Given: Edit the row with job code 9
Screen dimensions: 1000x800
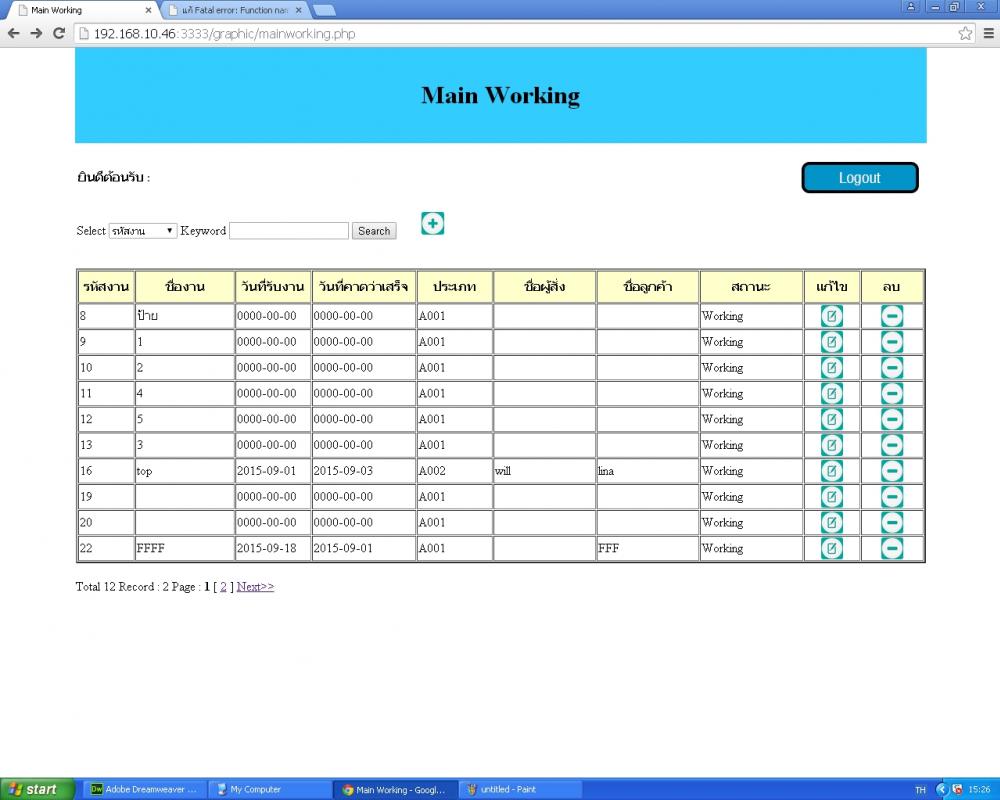Looking at the screenshot, I should tap(831, 342).
